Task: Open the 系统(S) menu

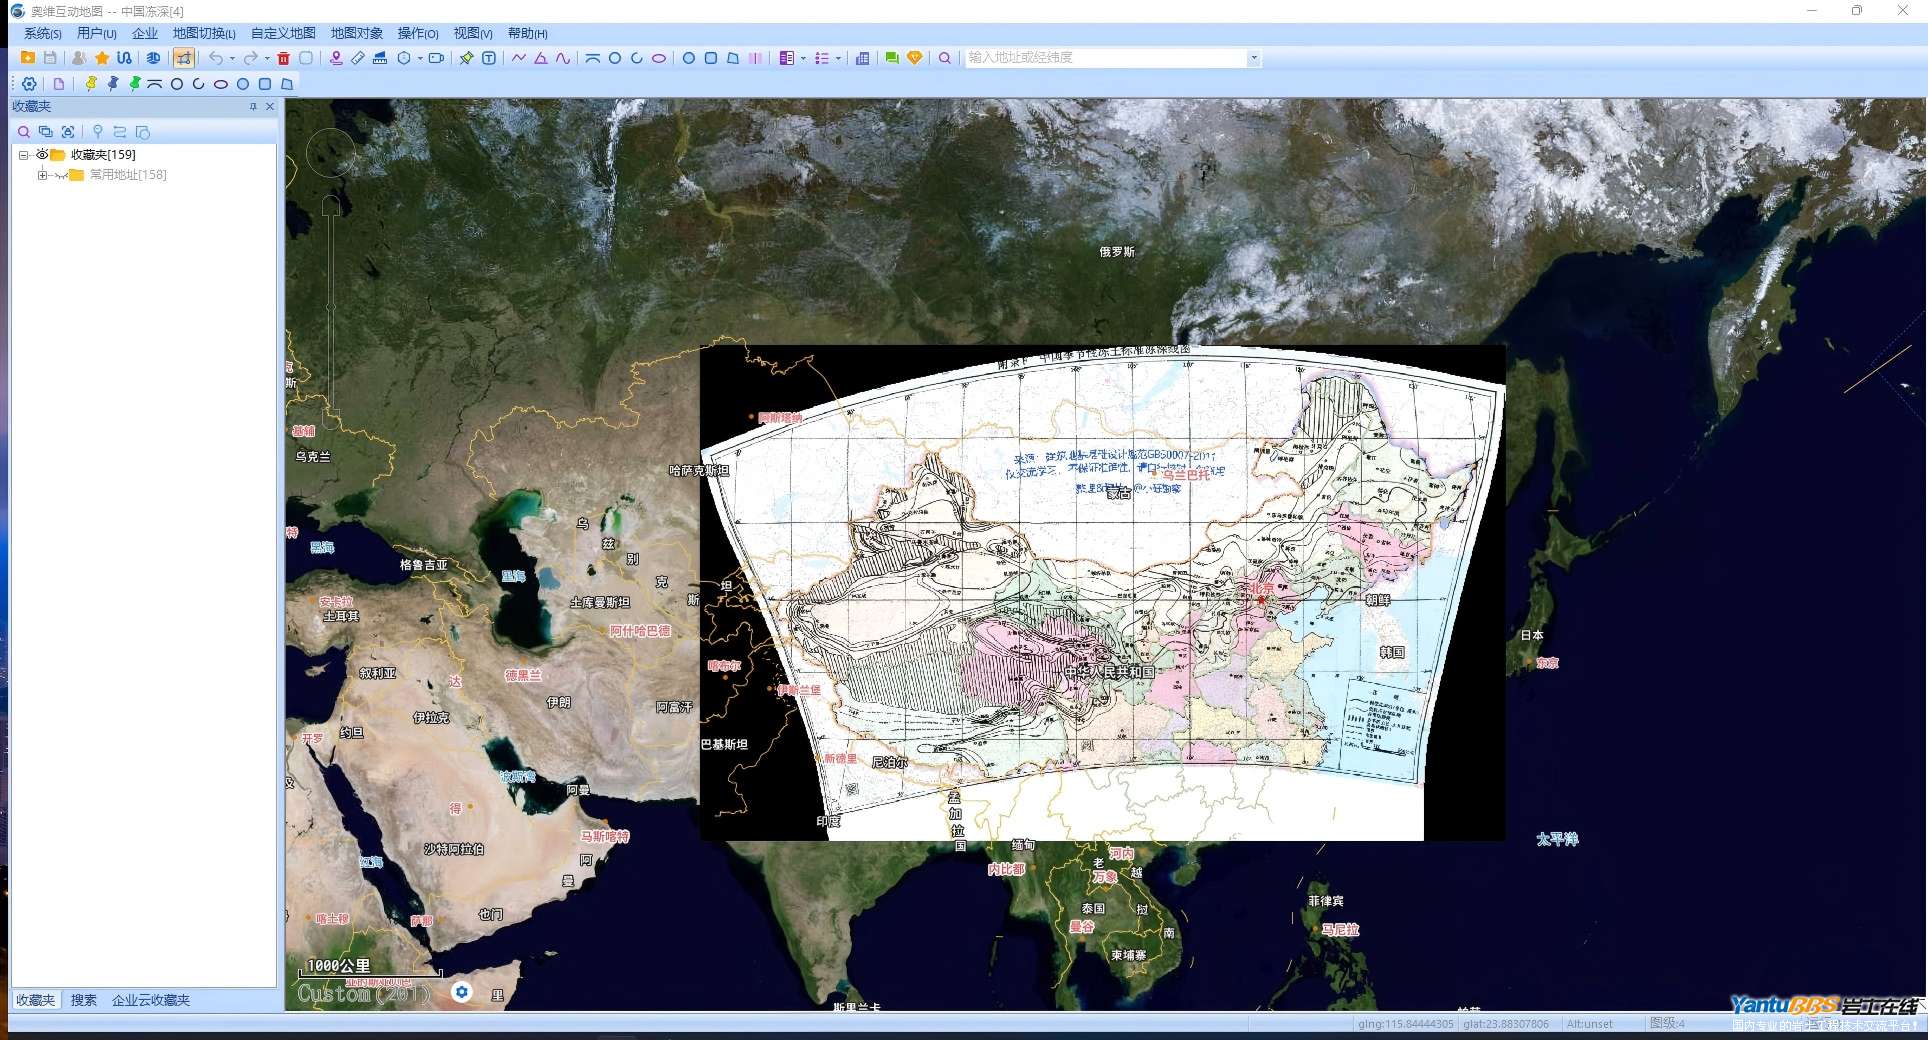Action: point(42,34)
